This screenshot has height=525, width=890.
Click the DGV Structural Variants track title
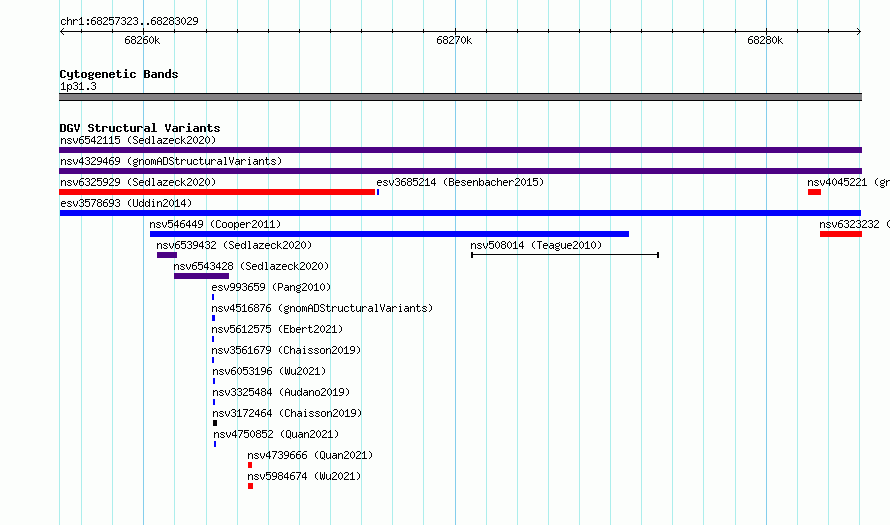[x=140, y=128]
